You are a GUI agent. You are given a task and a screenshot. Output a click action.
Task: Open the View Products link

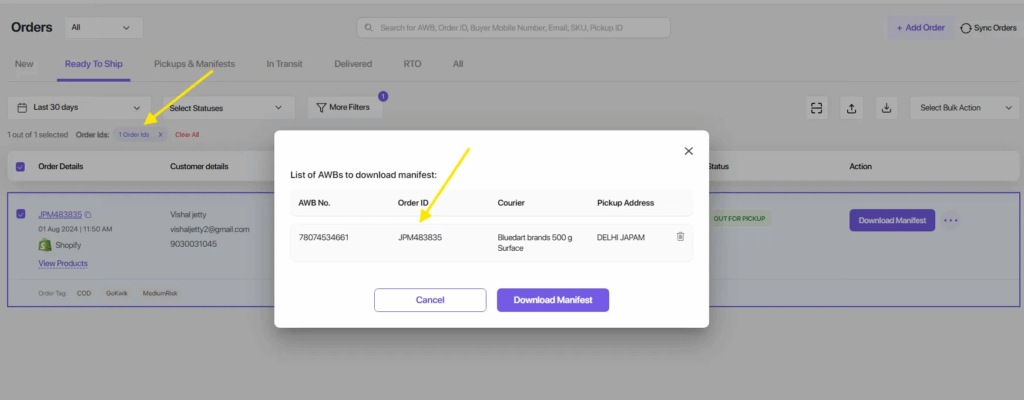[62, 263]
